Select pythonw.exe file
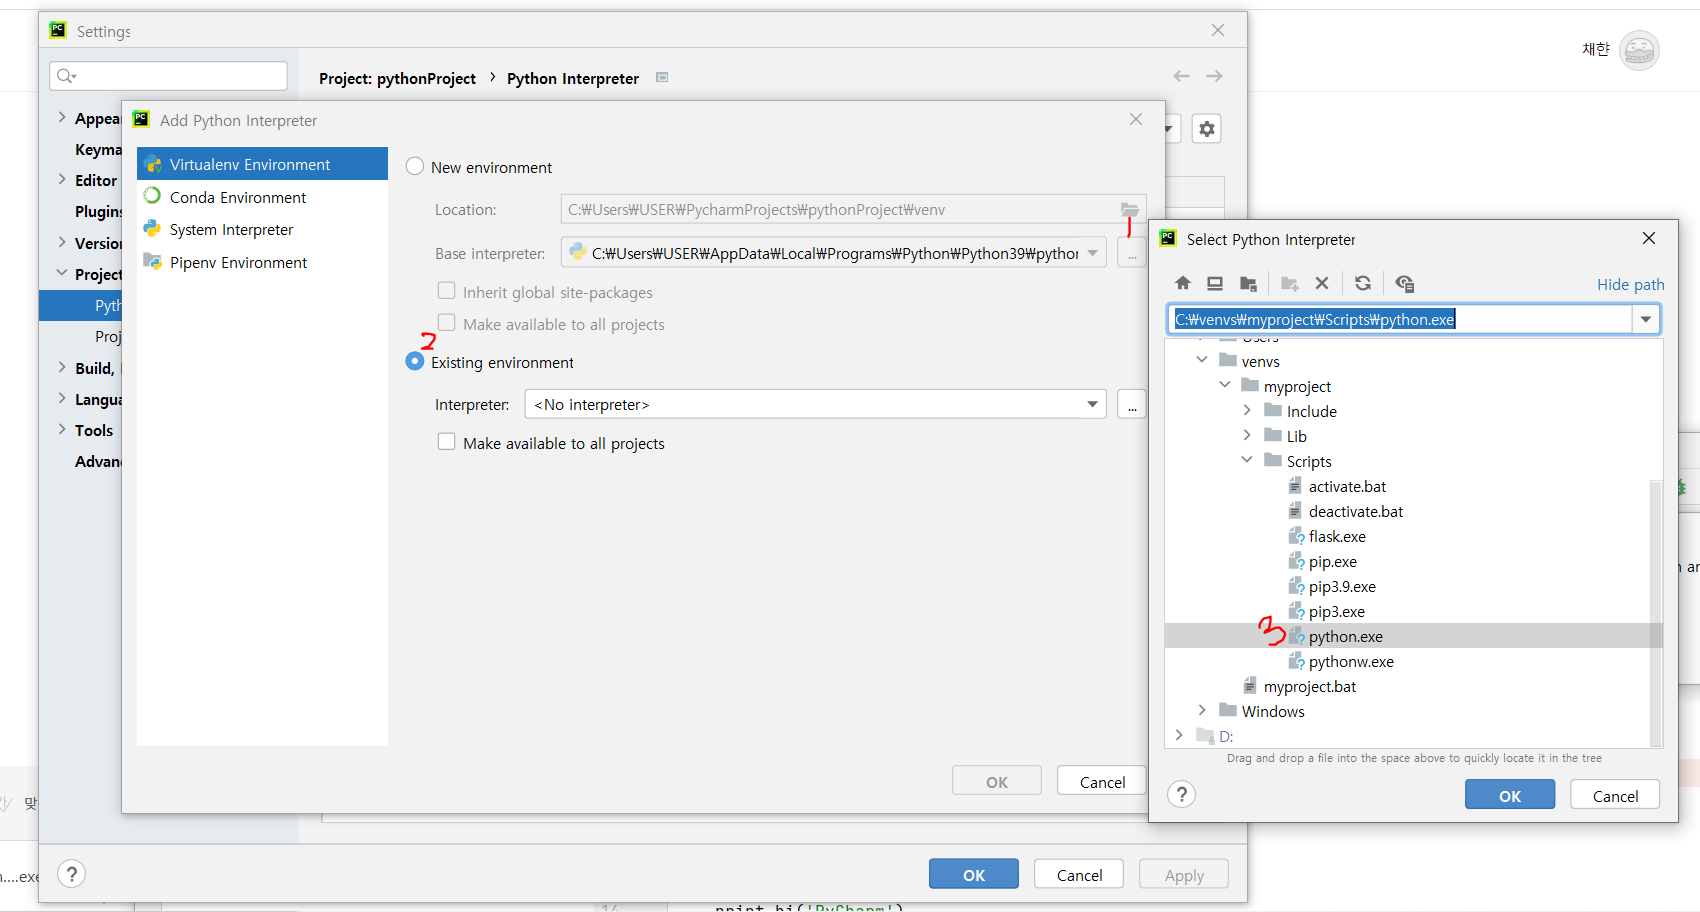 click(x=1350, y=661)
